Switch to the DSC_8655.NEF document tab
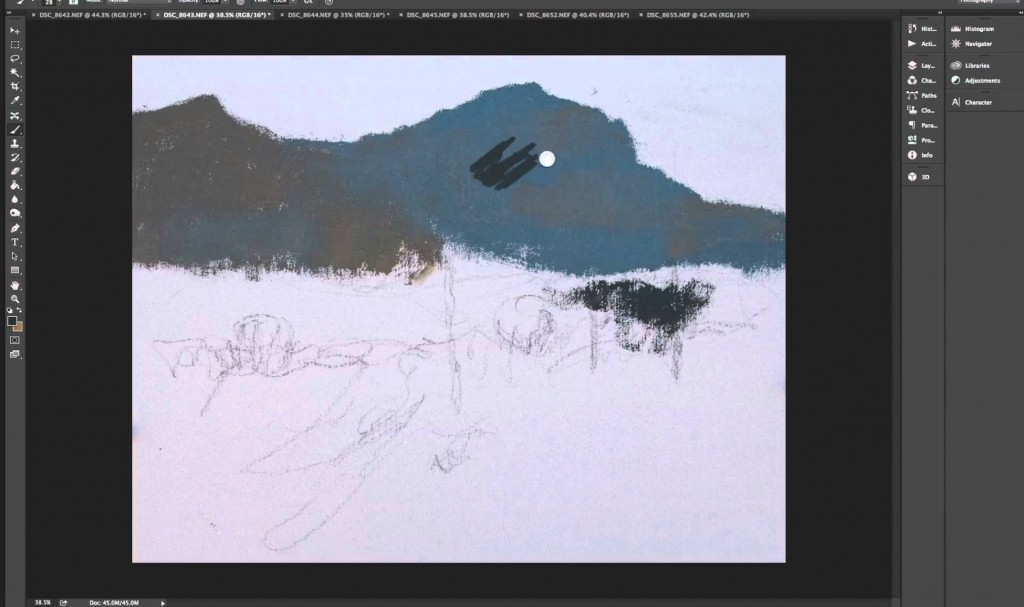The image size is (1024, 607). click(x=684, y=16)
